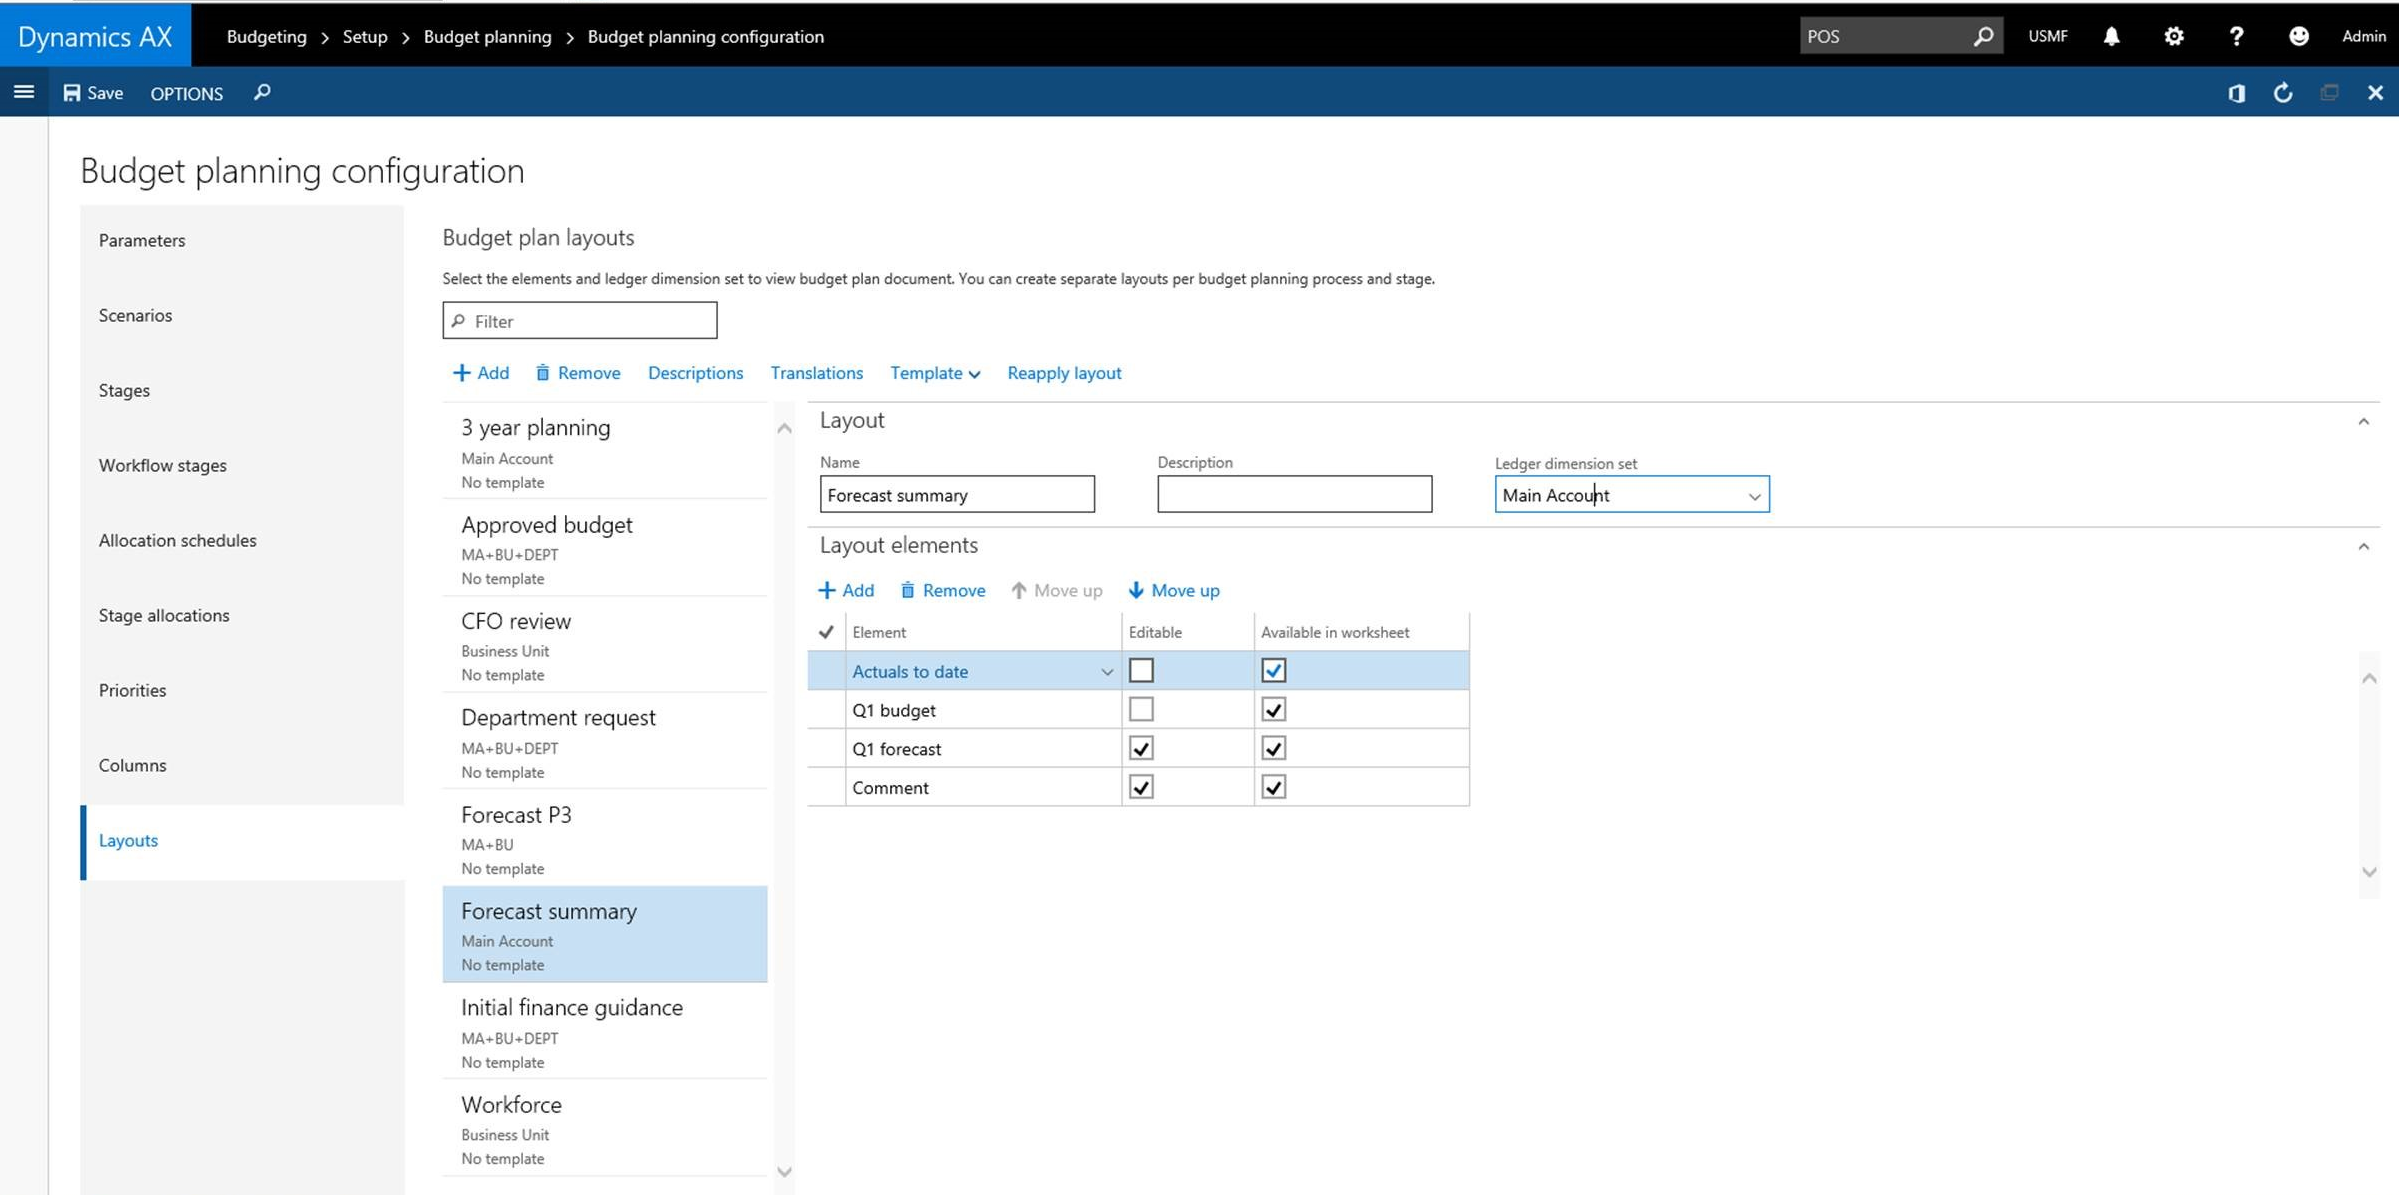Open the Stage allocations tab
The width and height of the screenshot is (2399, 1195).
242,615
